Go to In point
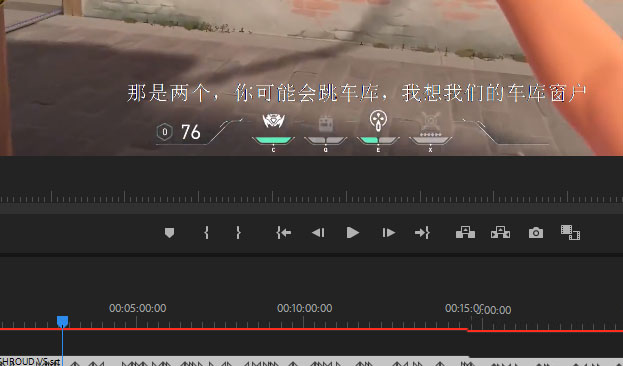The width and height of the screenshot is (623, 366). [x=284, y=232]
